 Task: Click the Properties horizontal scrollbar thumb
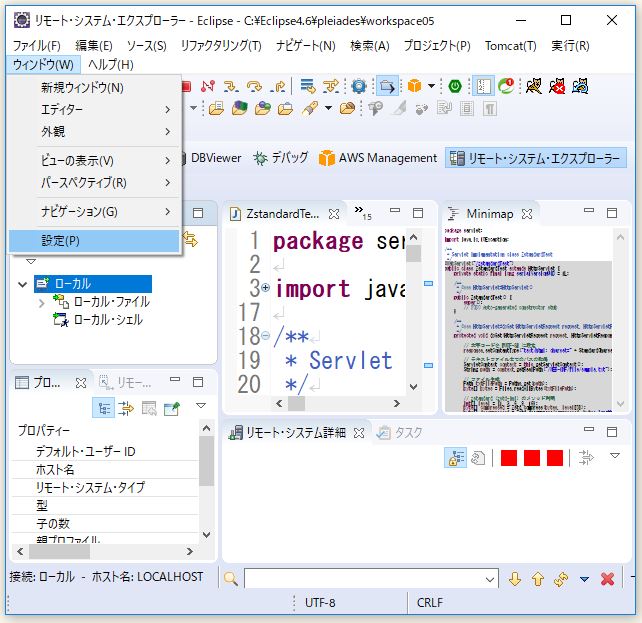tap(60, 551)
